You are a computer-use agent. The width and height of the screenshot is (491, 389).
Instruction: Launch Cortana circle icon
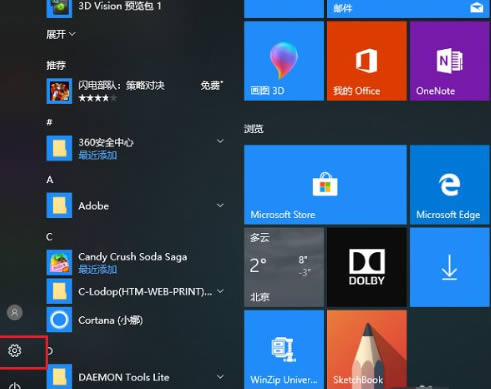point(59,320)
